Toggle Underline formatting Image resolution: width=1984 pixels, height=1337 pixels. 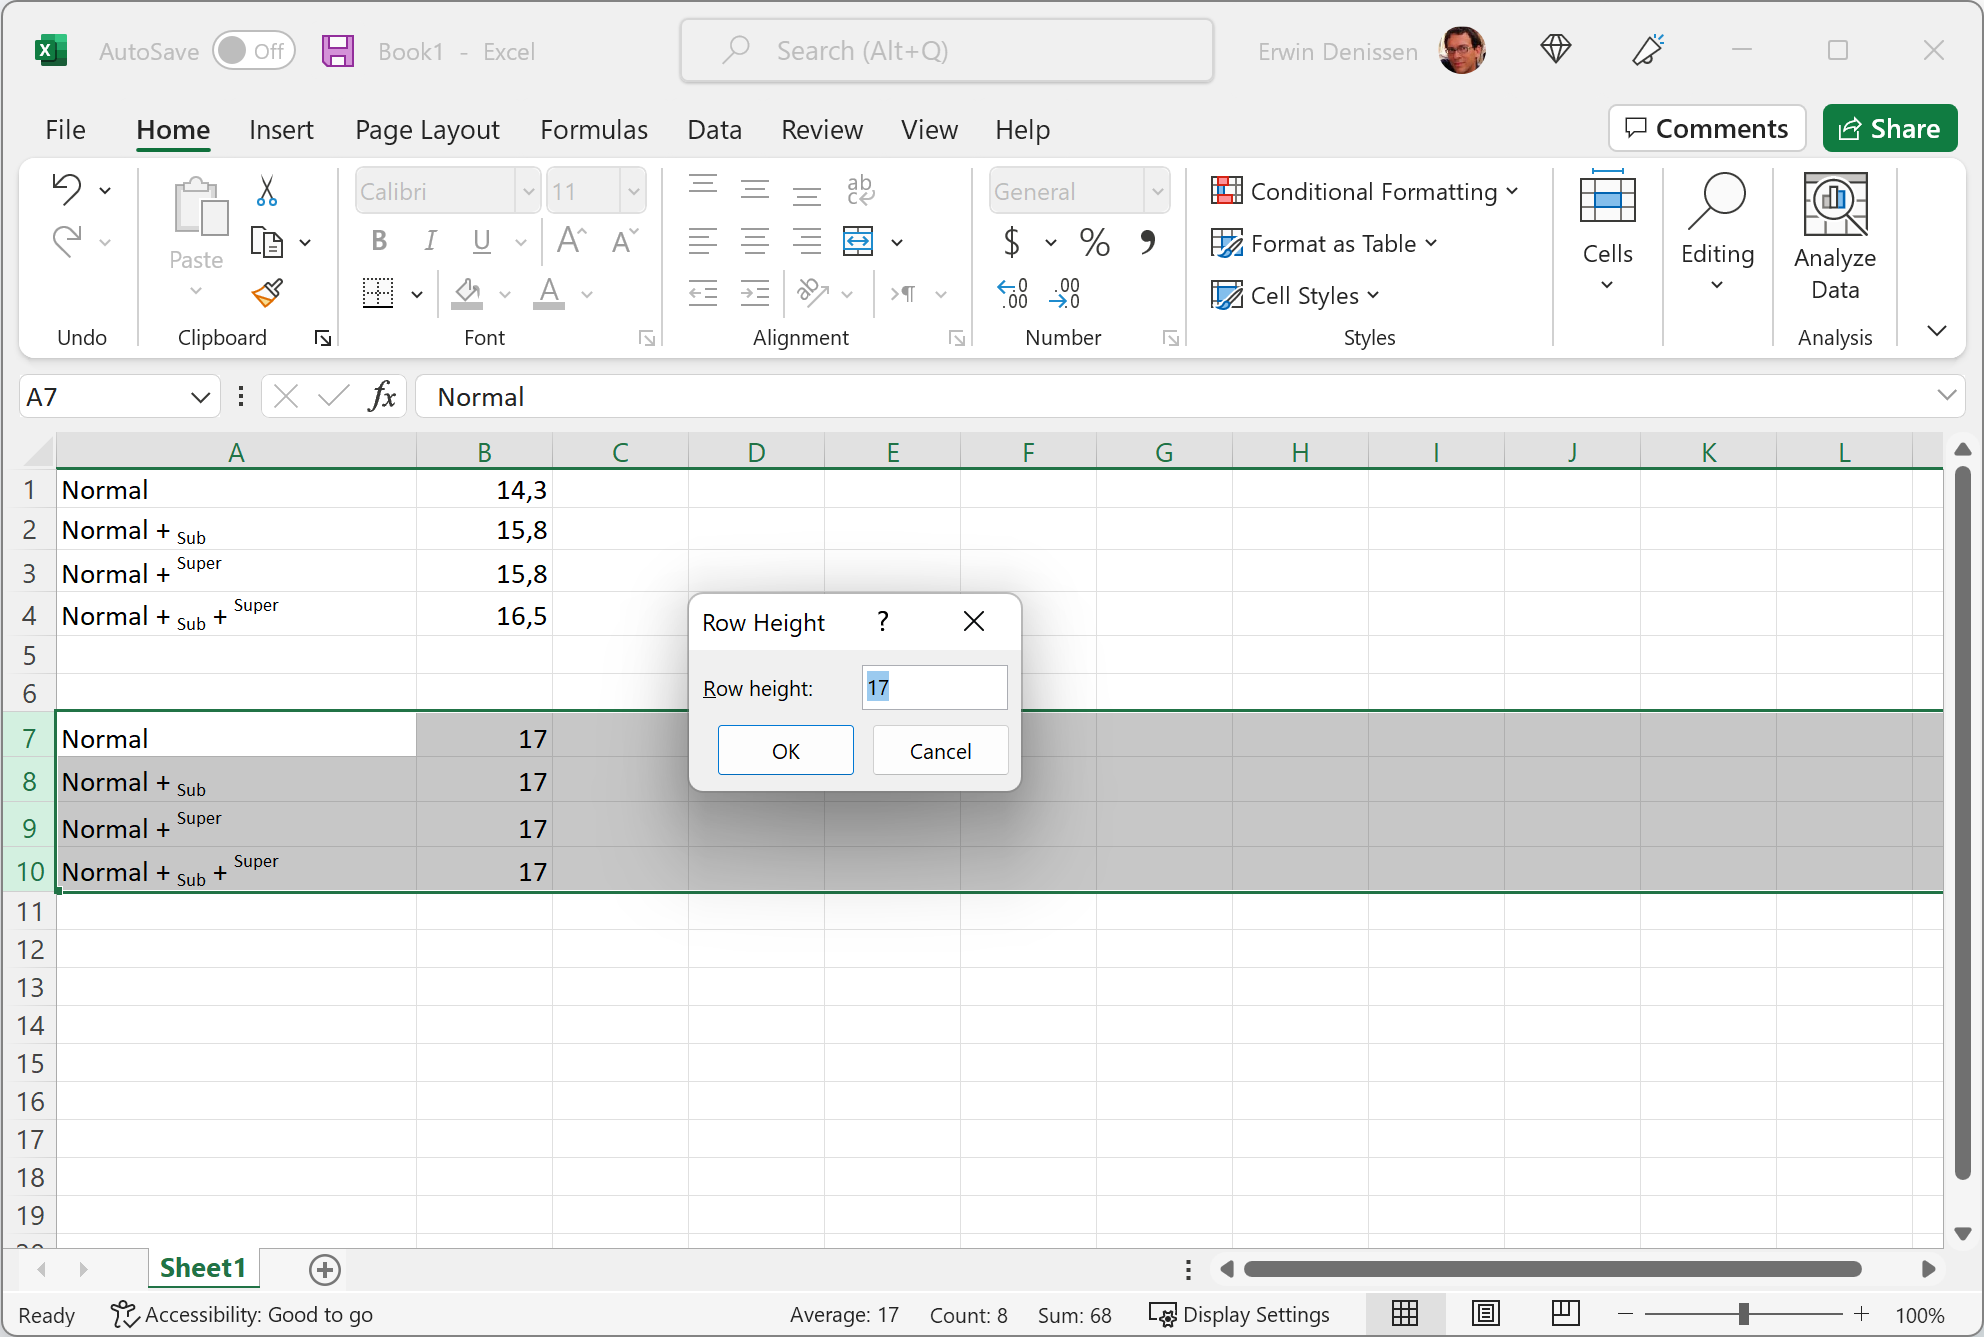click(482, 241)
